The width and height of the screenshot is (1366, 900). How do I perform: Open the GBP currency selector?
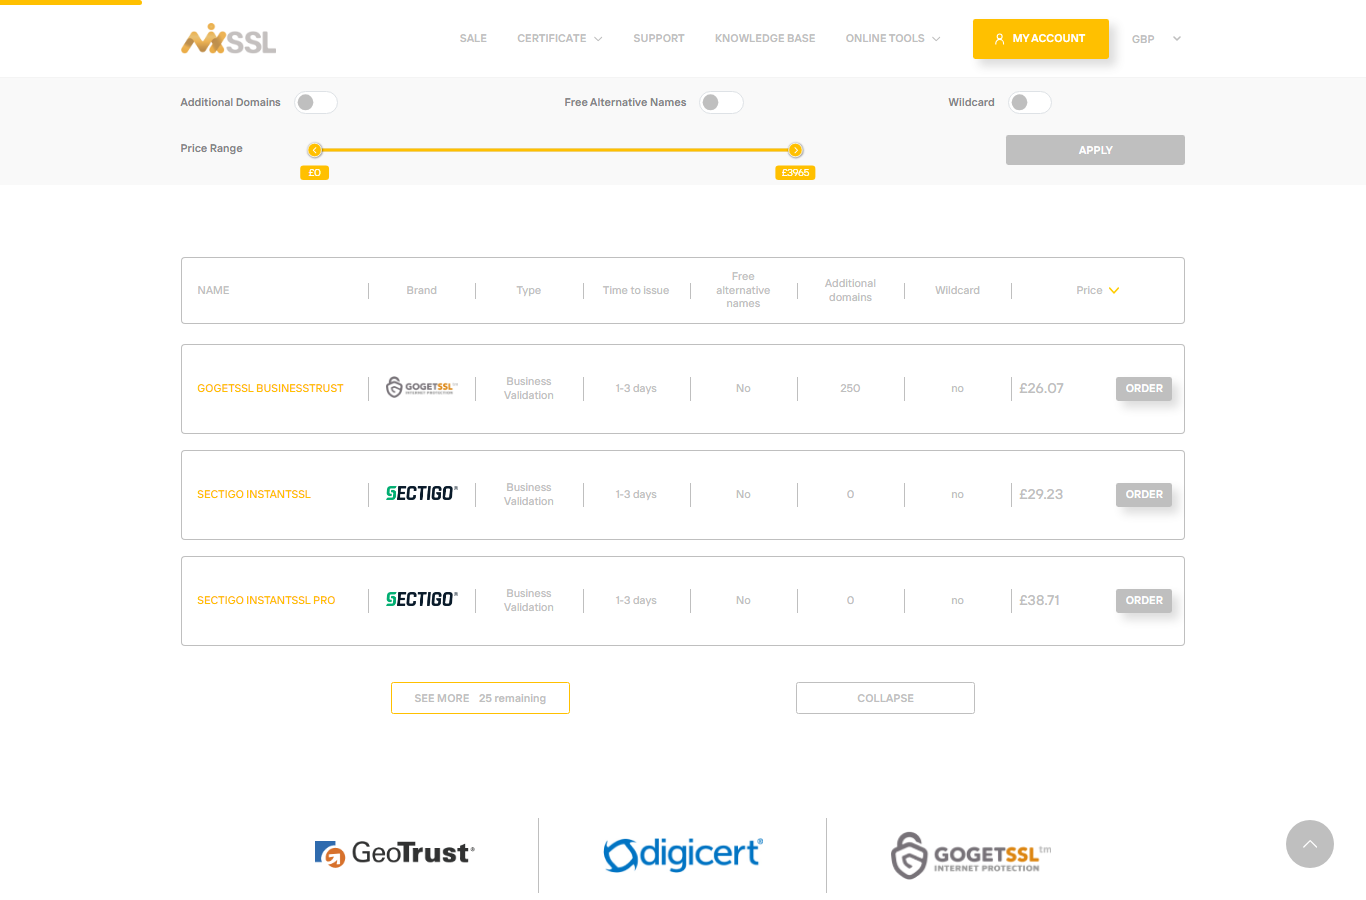tap(1156, 39)
